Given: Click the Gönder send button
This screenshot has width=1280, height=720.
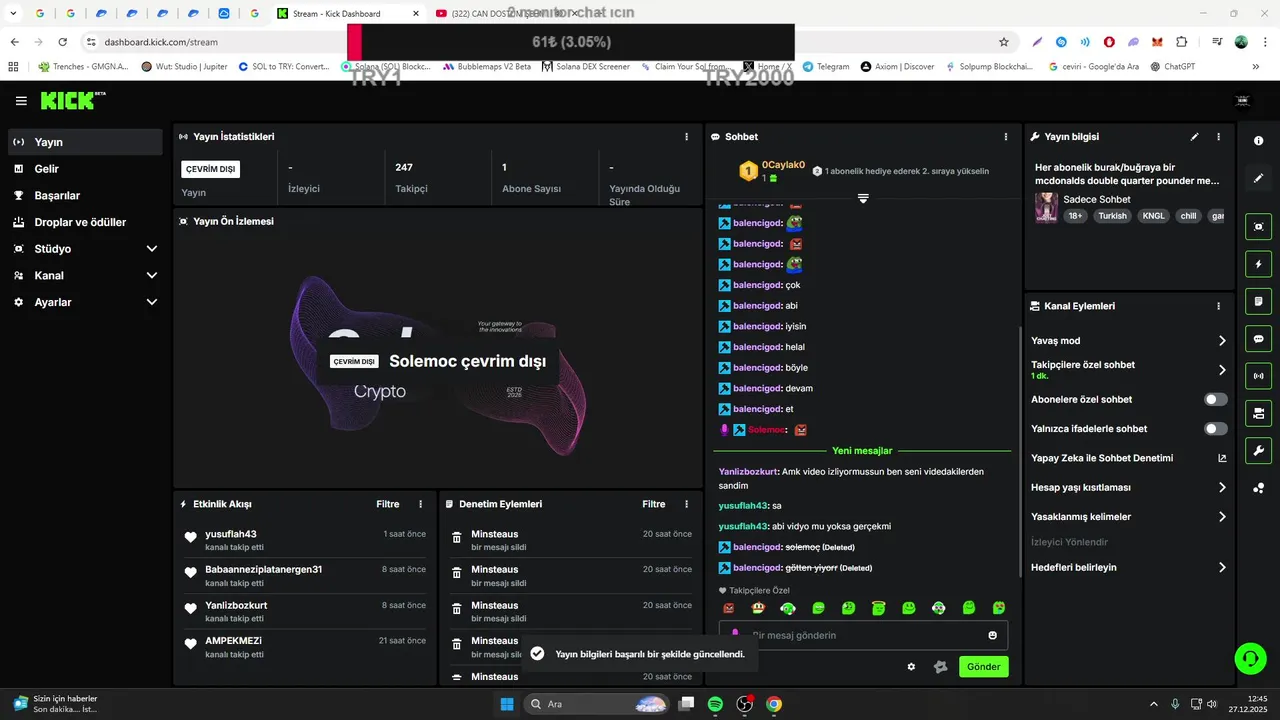Looking at the screenshot, I should [x=983, y=667].
